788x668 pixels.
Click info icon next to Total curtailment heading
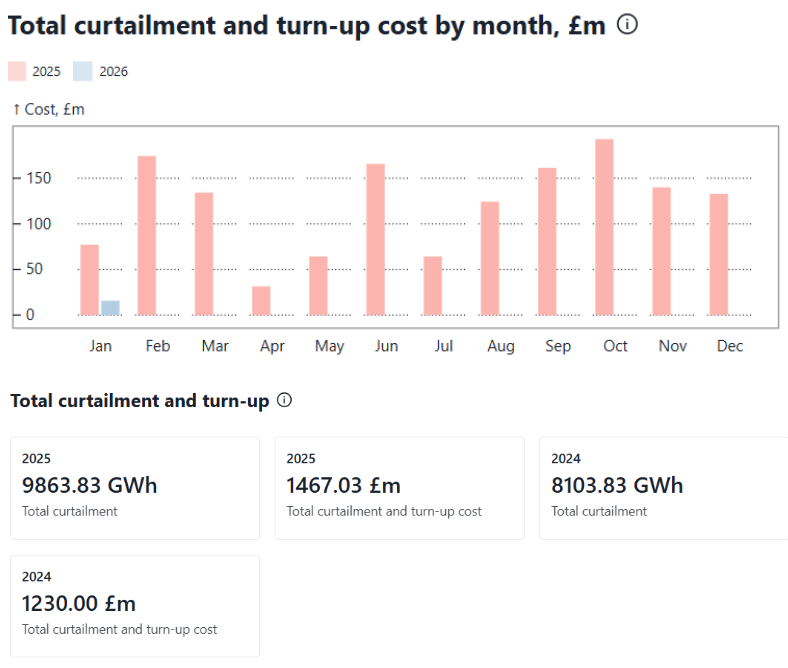tap(284, 400)
